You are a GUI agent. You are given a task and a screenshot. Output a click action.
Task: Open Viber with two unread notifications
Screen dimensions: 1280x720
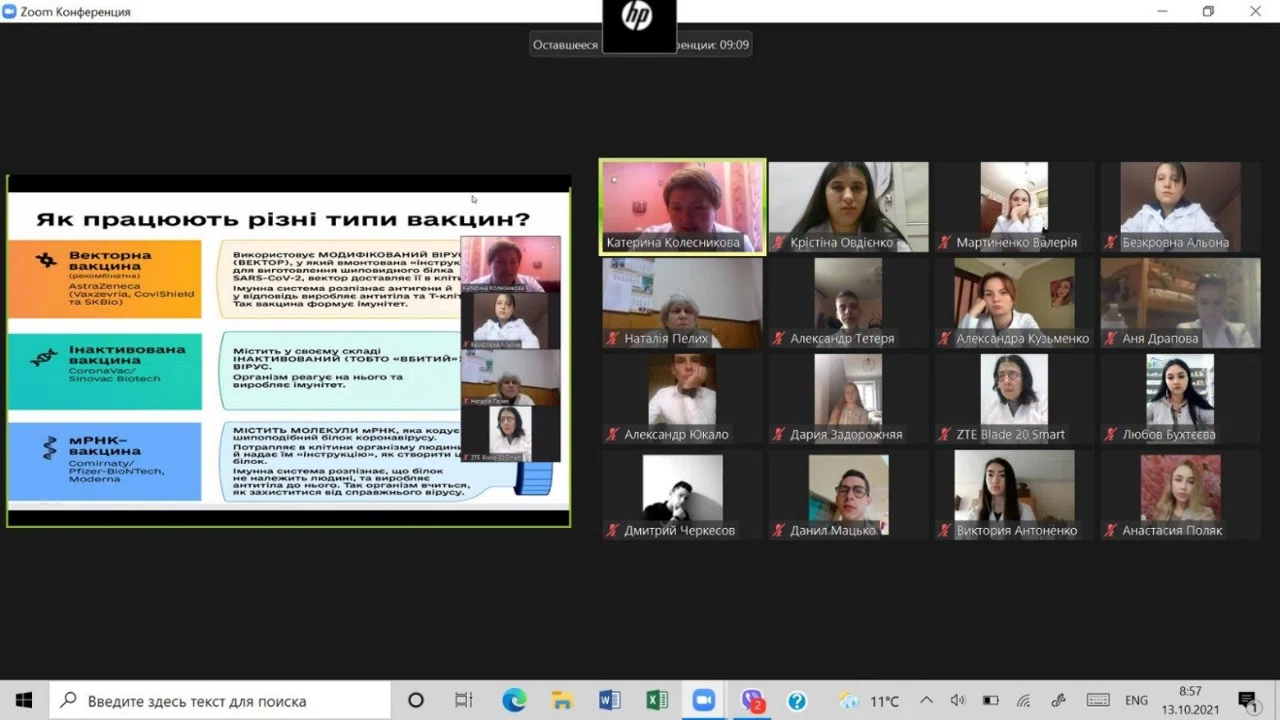[x=753, y=701]
